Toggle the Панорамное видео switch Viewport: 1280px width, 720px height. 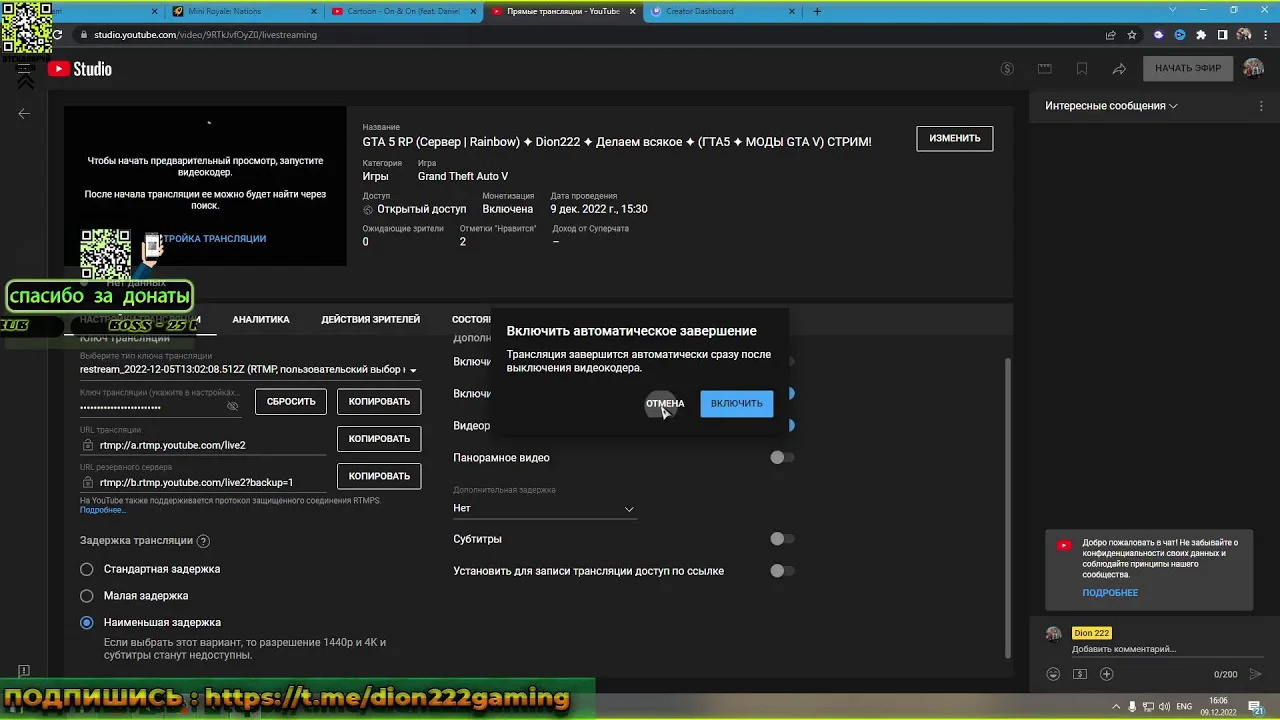click(x=782, y=457)
